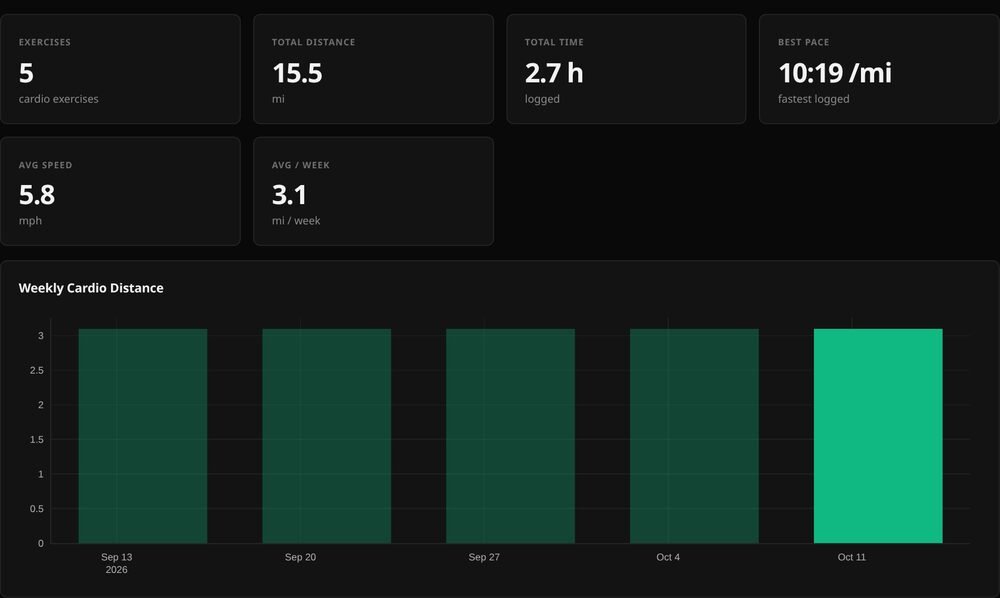Select the Sep 20 weekly distance bar
This screenshot has width=1000, height=598.
[x=327, y=436]
